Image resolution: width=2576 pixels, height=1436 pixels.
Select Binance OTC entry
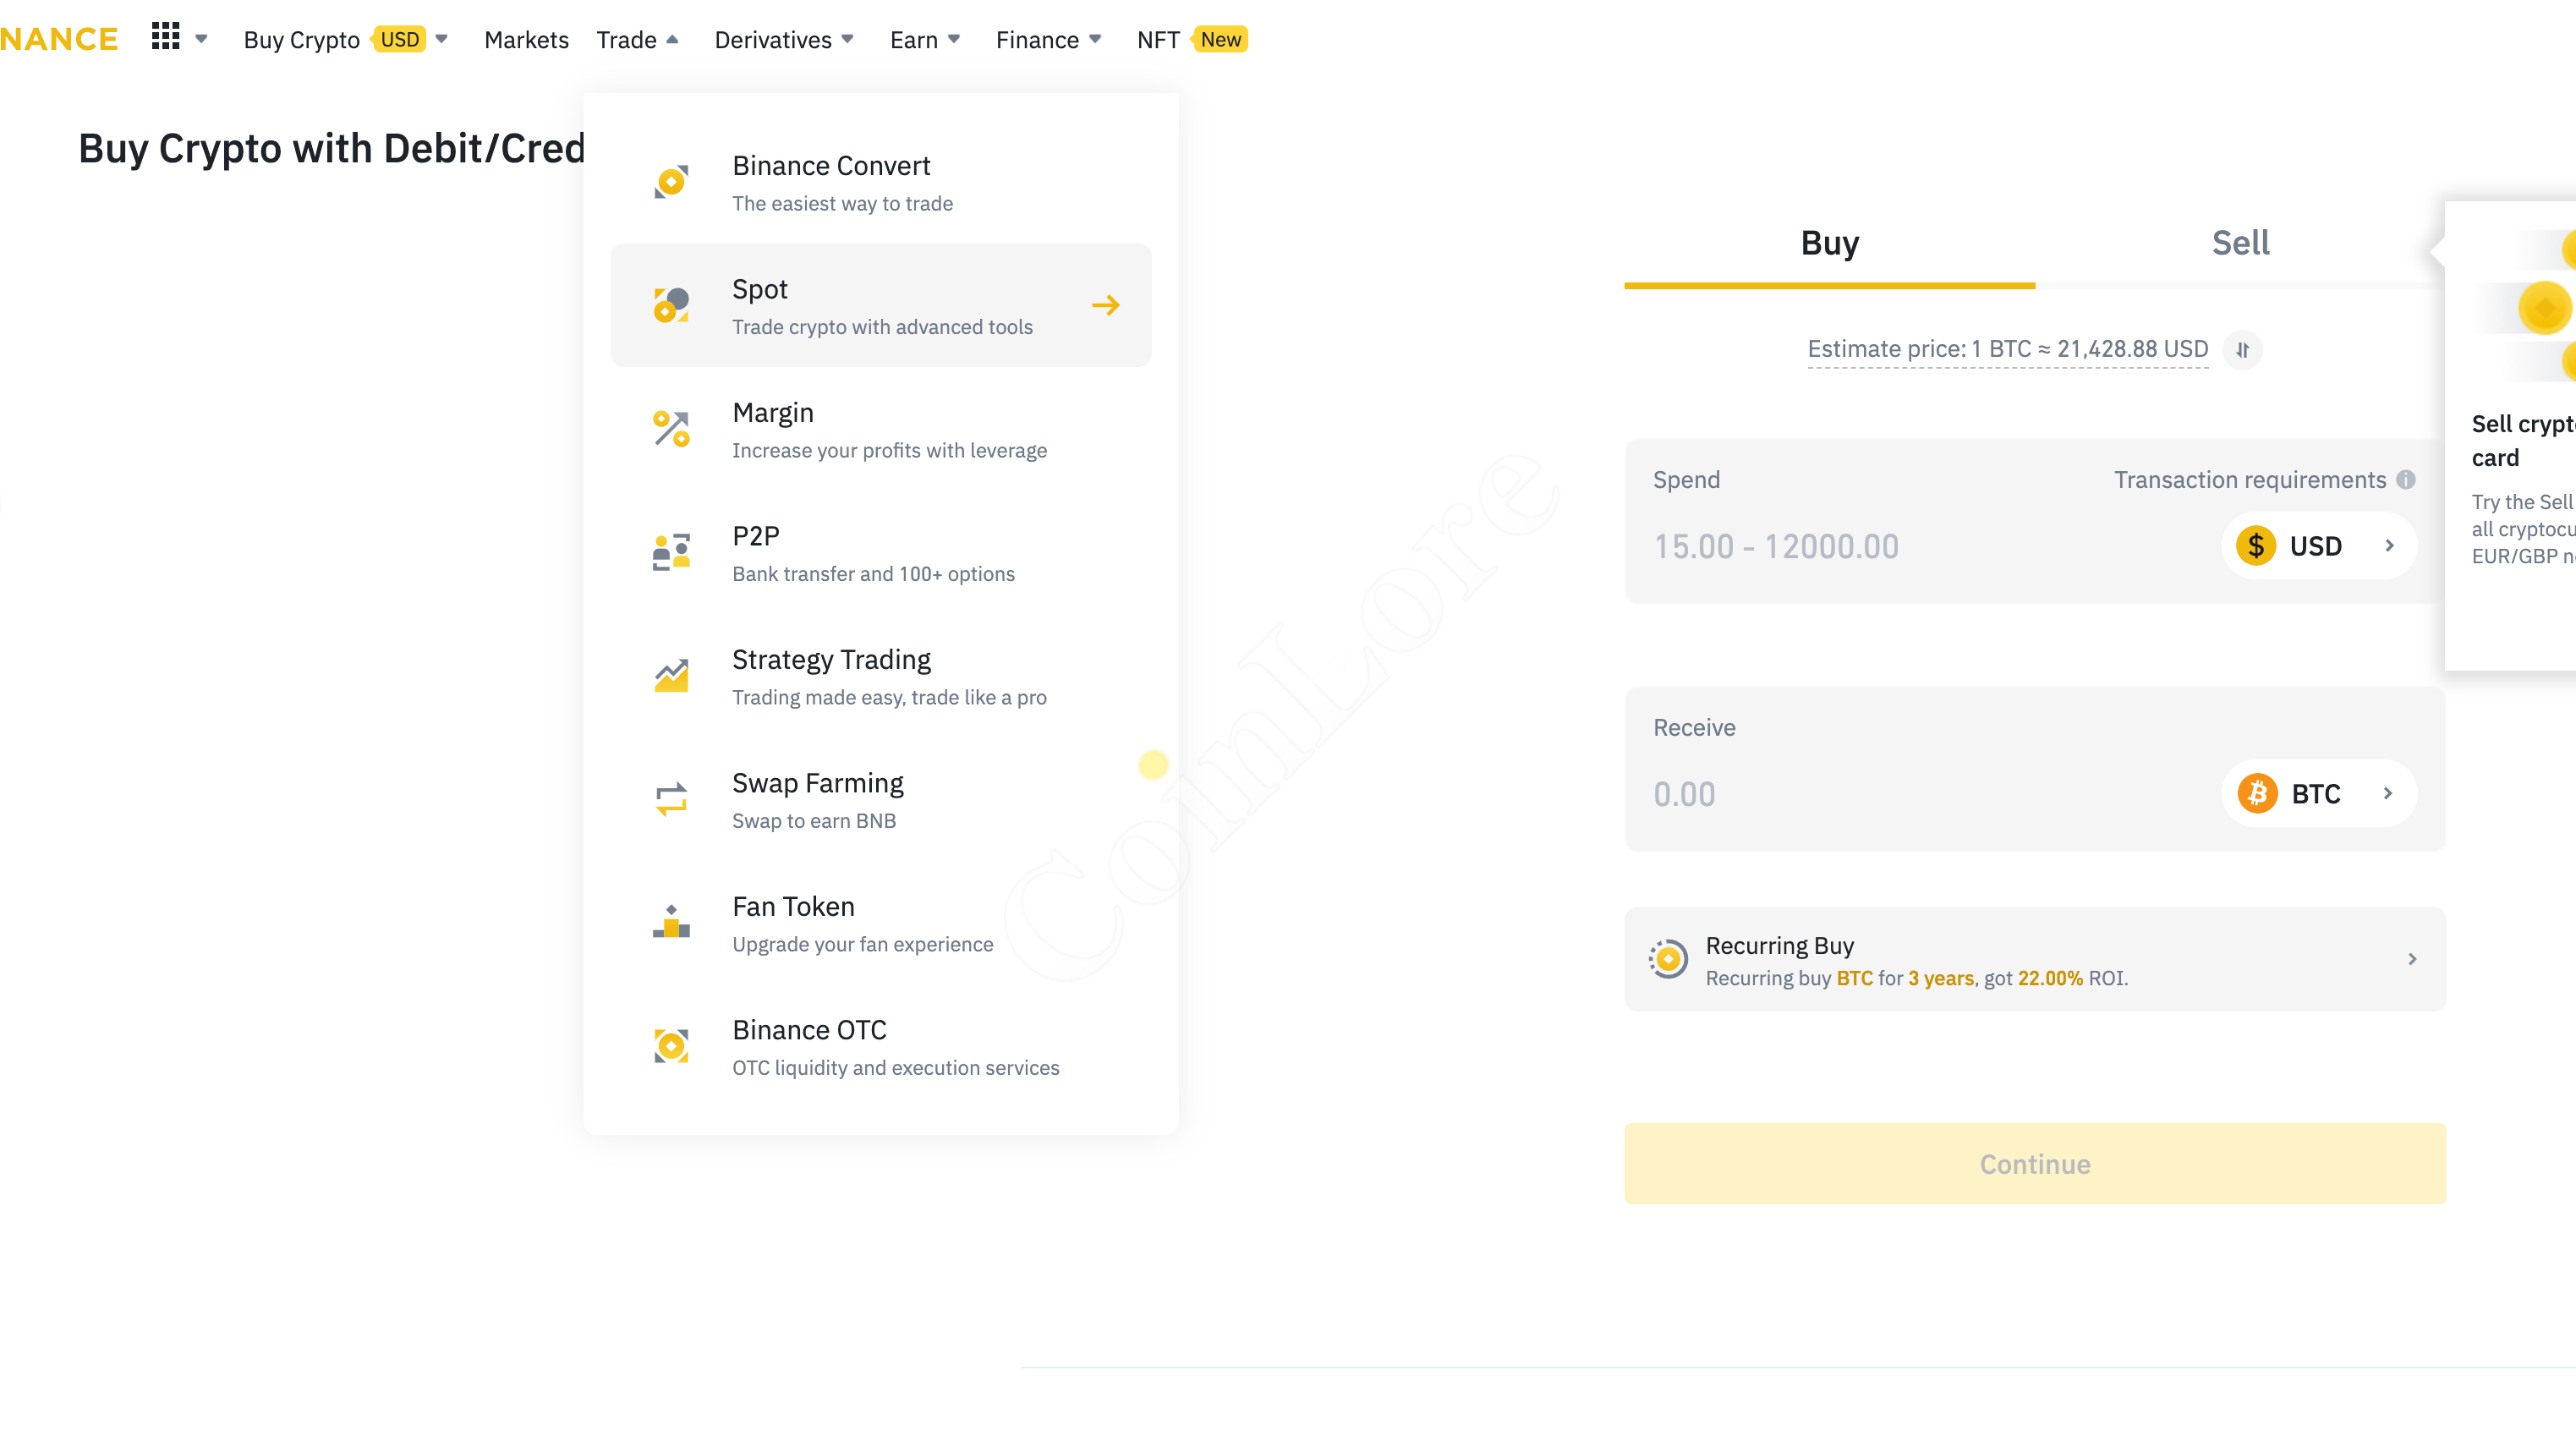(880, 1046)
